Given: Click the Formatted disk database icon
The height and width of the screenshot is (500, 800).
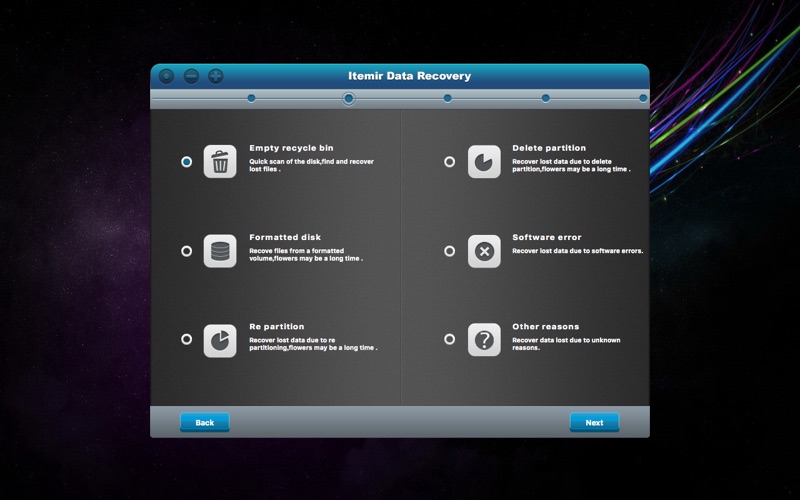Looking at the screenshot, I should click(x=220, y=251).
